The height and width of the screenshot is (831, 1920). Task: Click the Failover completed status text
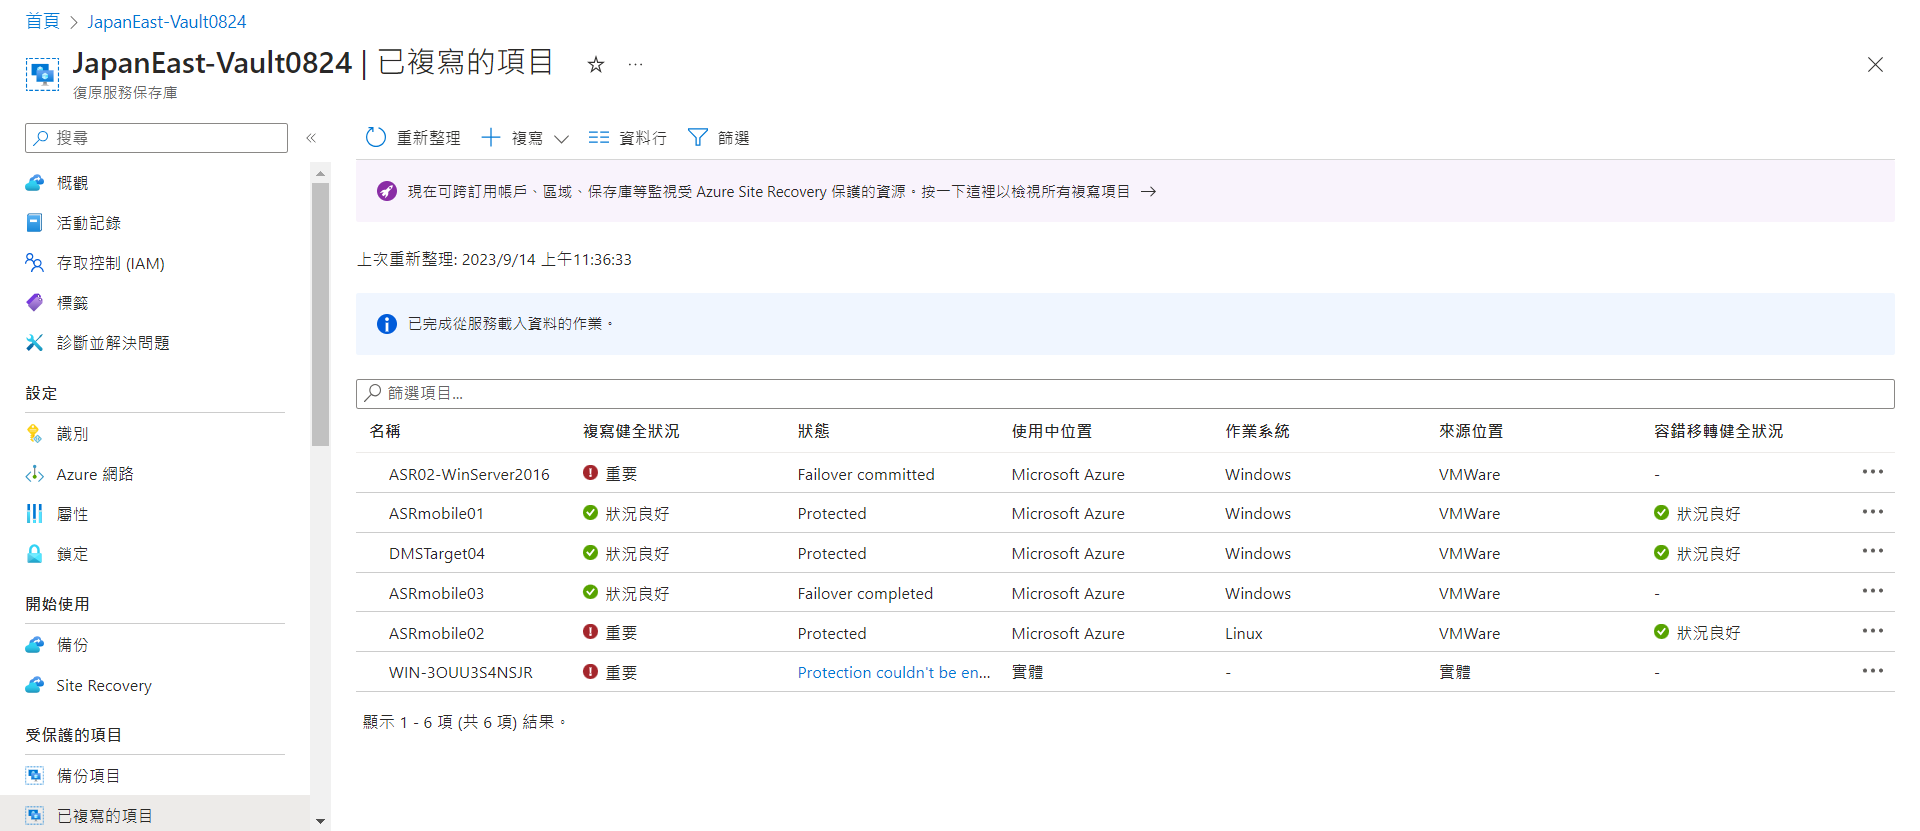[865, 594]
